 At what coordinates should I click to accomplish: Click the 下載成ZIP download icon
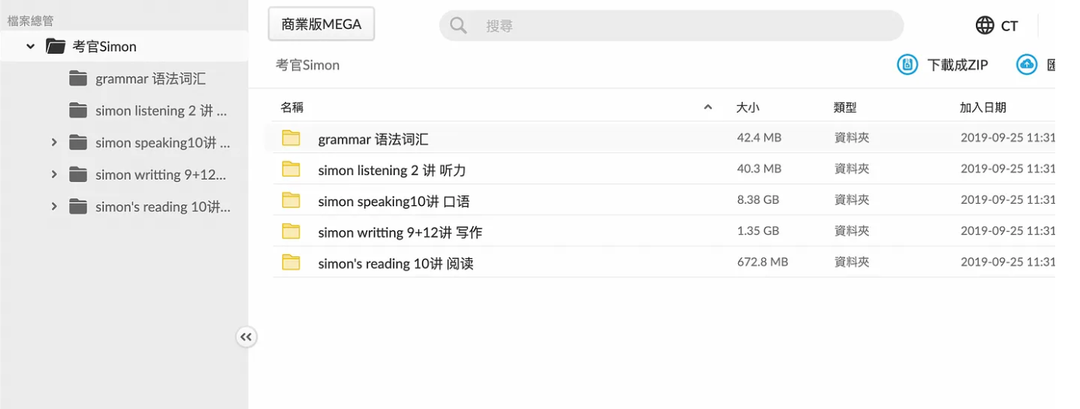(908, 65)
